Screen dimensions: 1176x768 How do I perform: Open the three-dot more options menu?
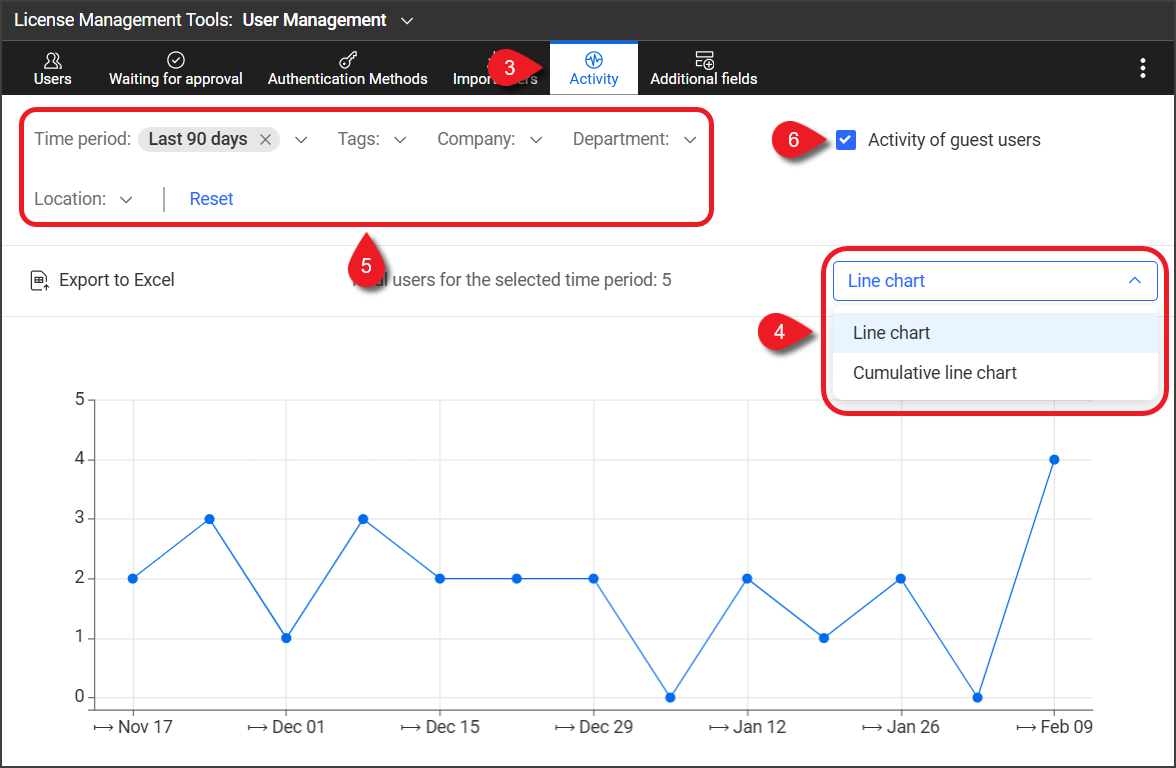click(1143, 68)
